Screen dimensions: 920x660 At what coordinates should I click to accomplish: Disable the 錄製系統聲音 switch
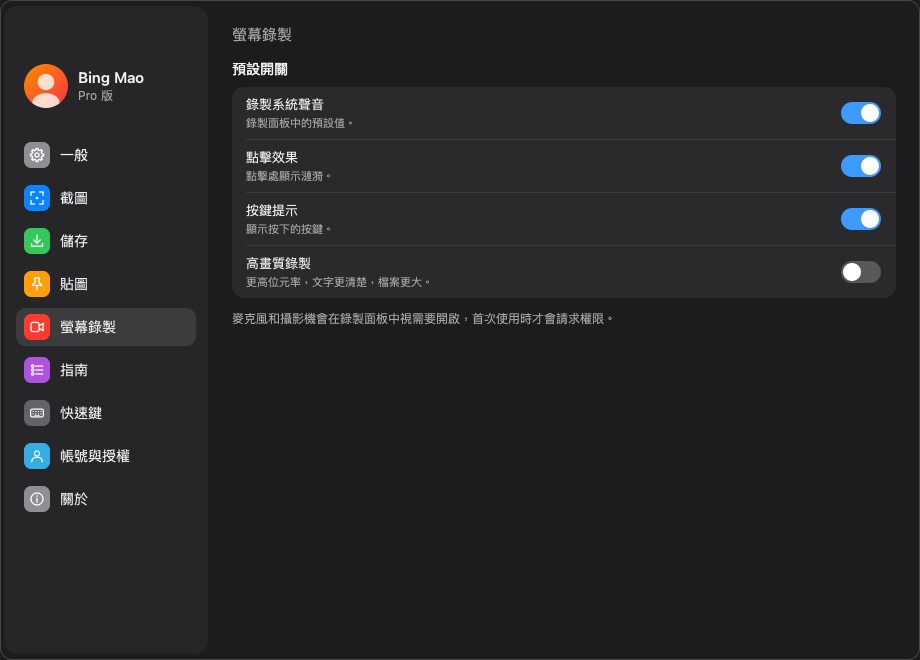point(861,113)
